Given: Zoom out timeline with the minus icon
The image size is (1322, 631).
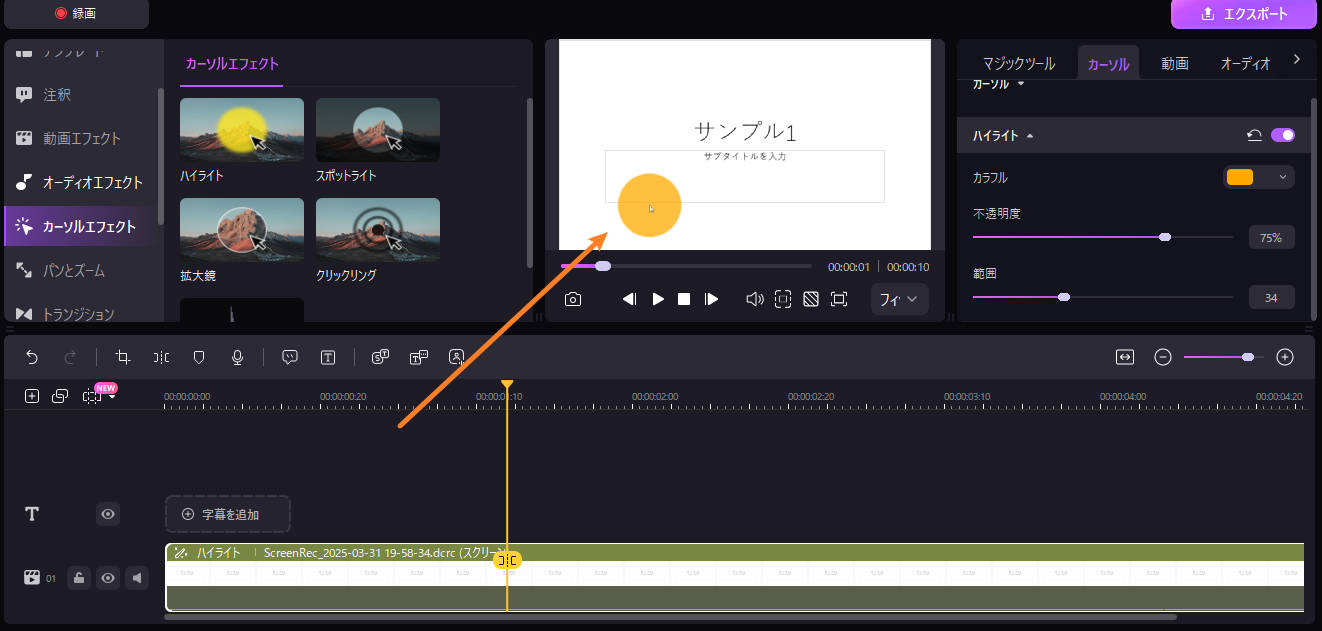Looking at the screenshot, I should [1163, 357].
